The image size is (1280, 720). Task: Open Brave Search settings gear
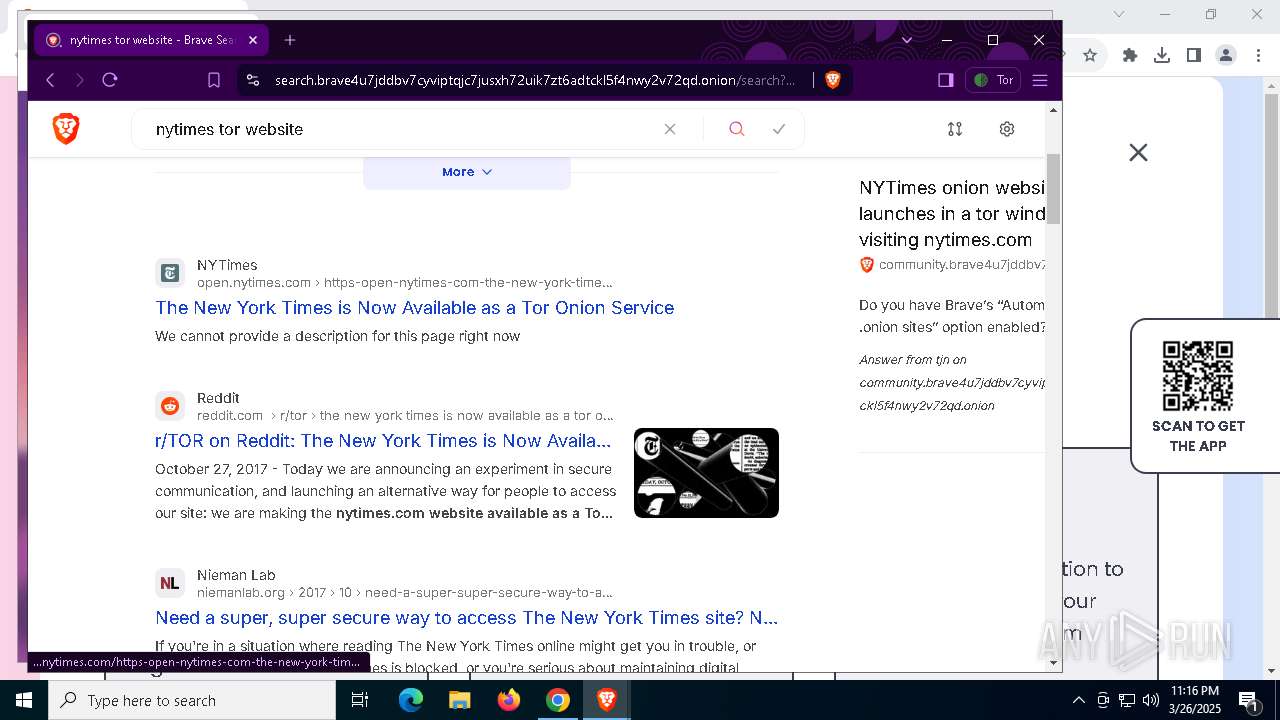[x=1007, y=129]
